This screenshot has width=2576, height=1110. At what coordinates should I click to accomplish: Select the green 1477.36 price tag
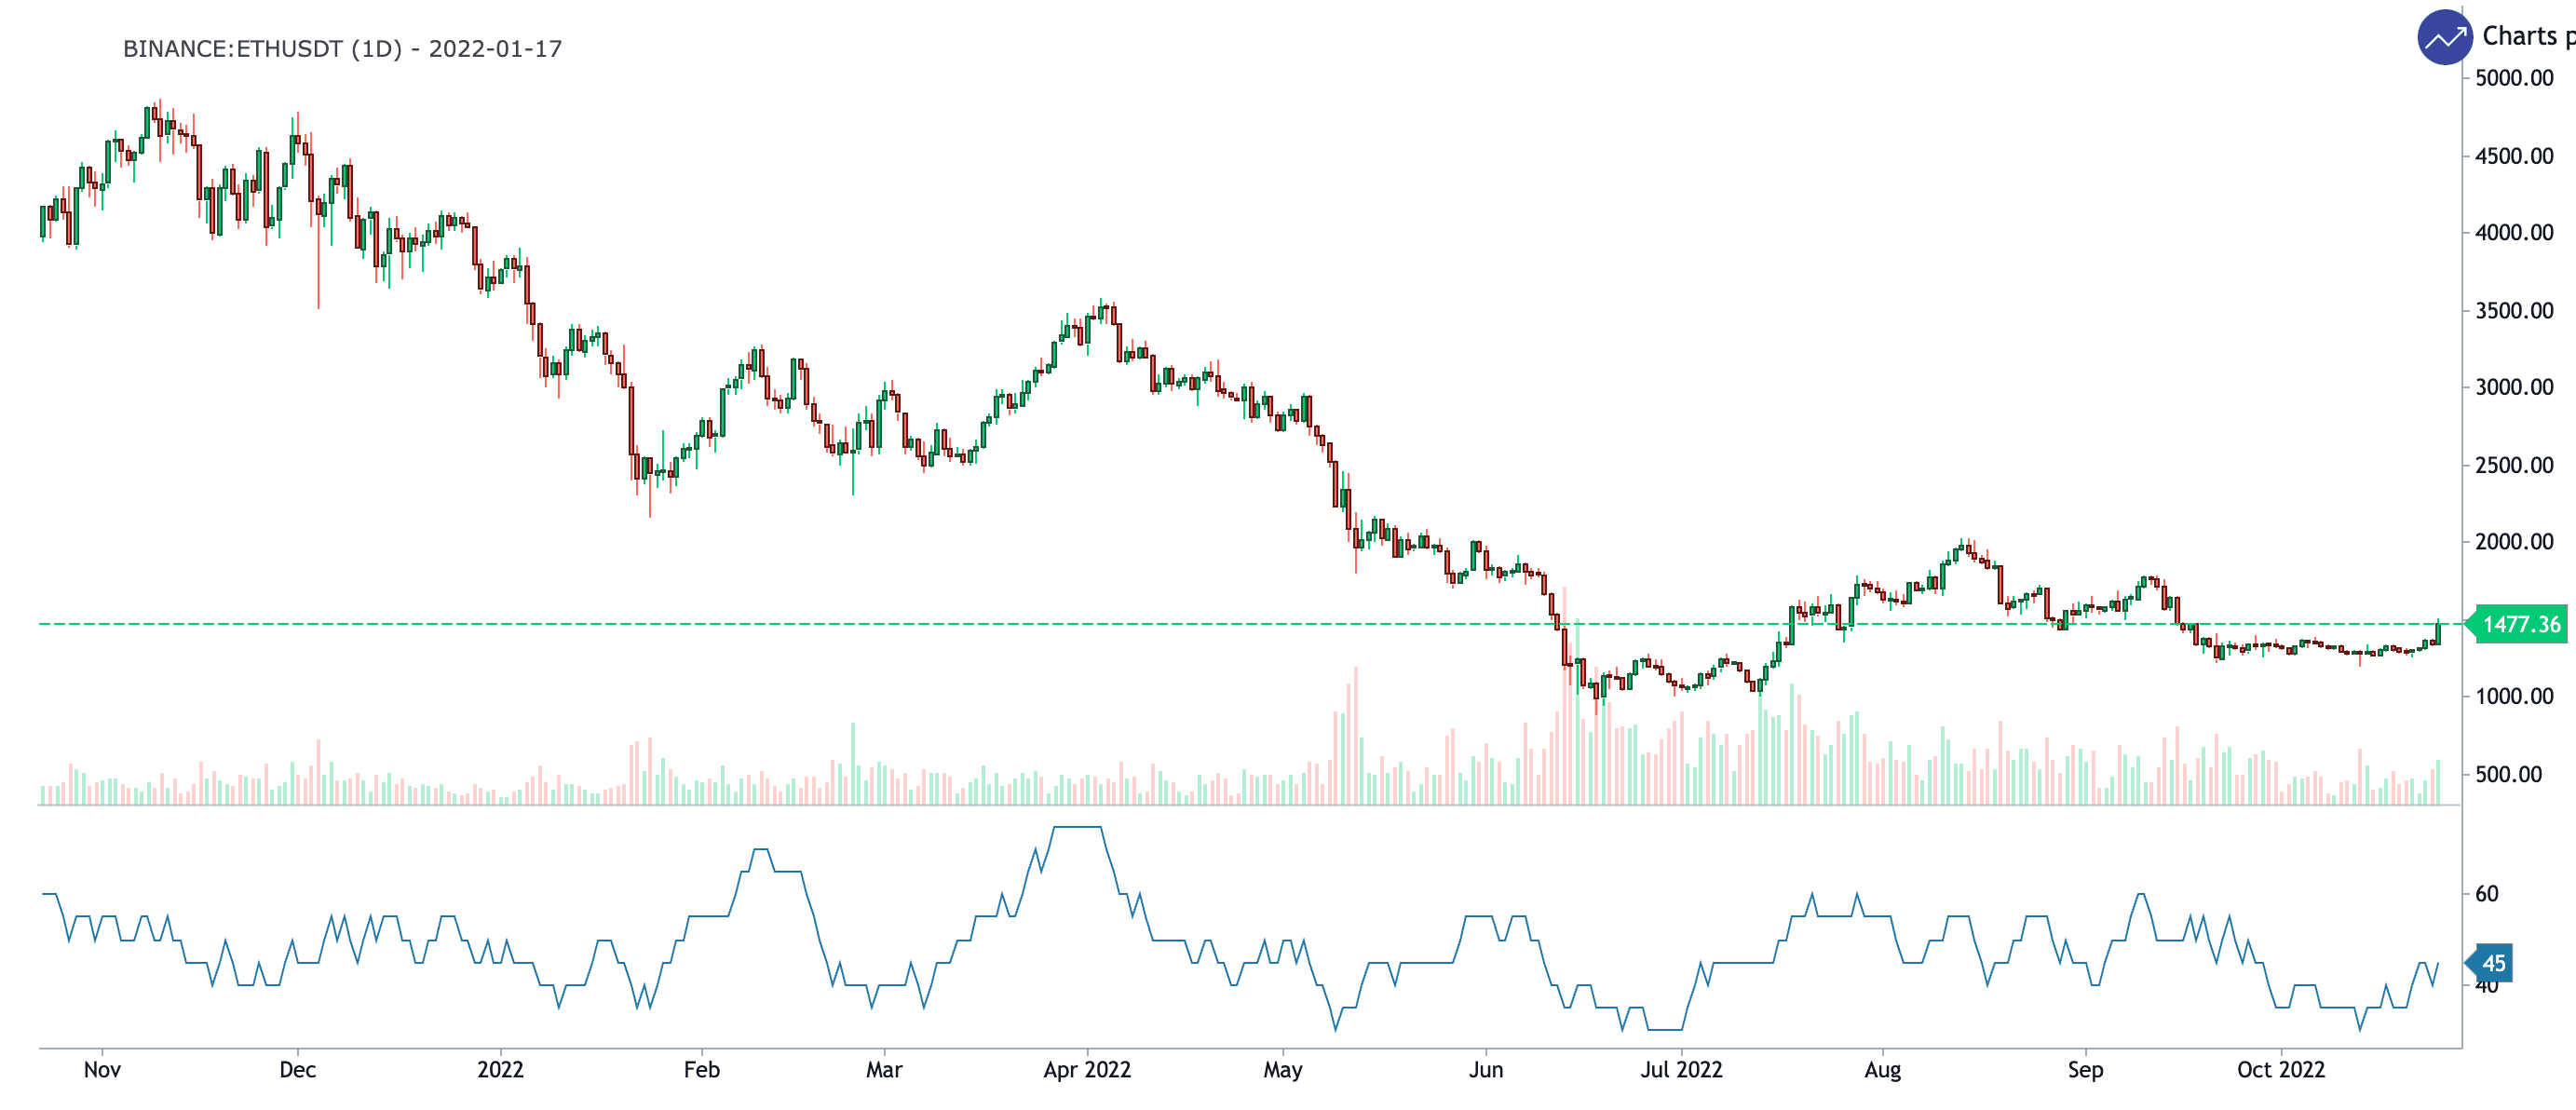point(2520,625)
